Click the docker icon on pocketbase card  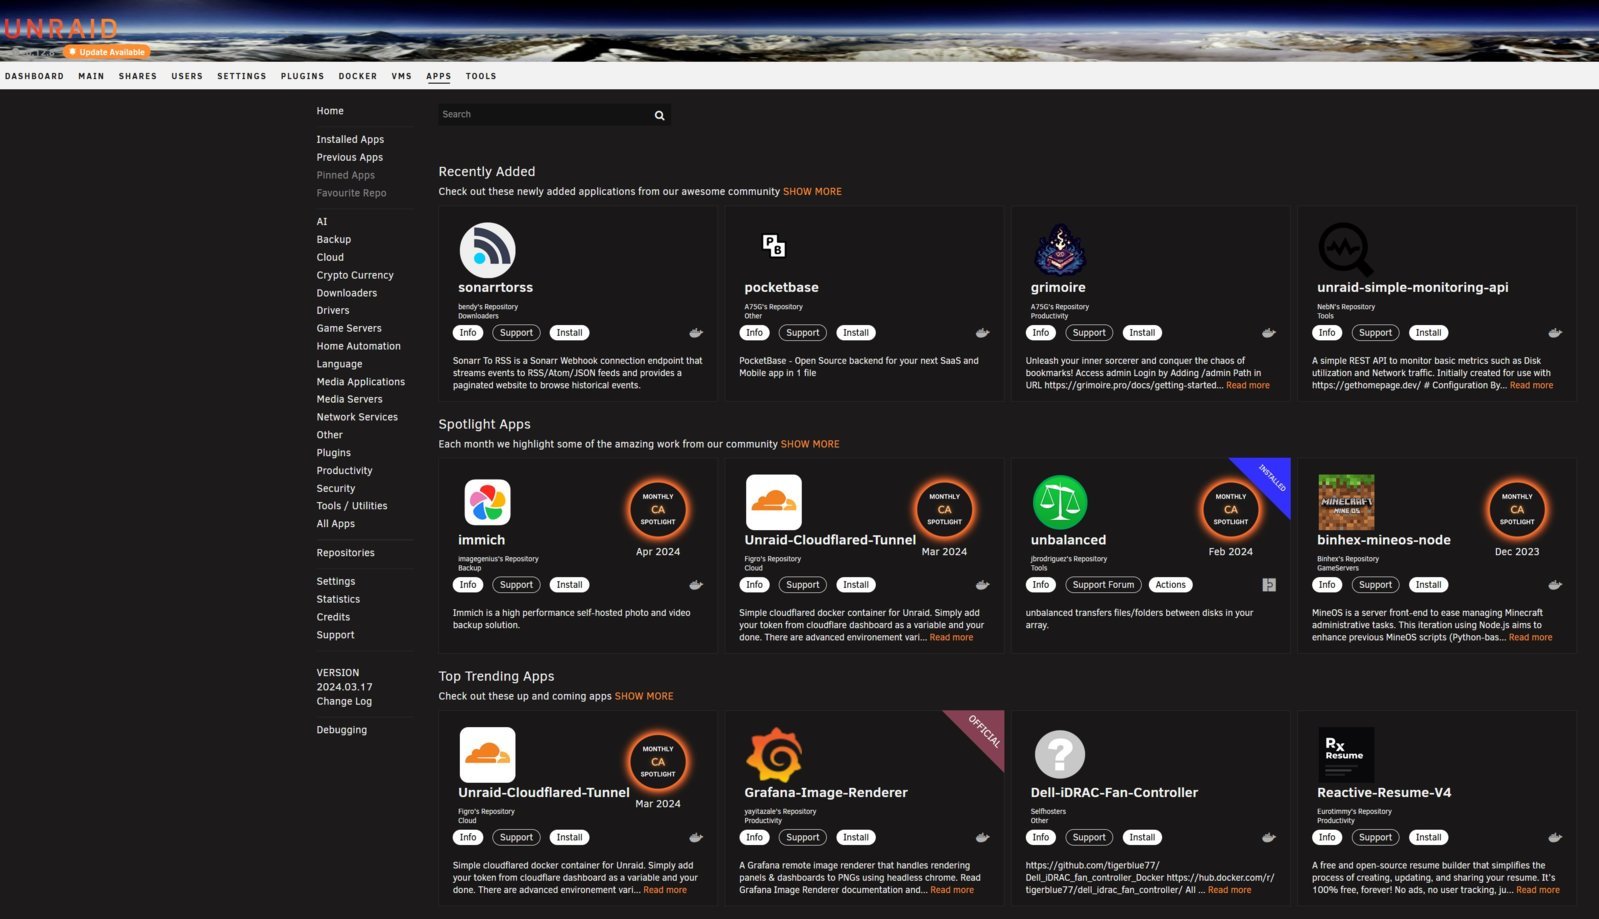(x=982, y=333)
